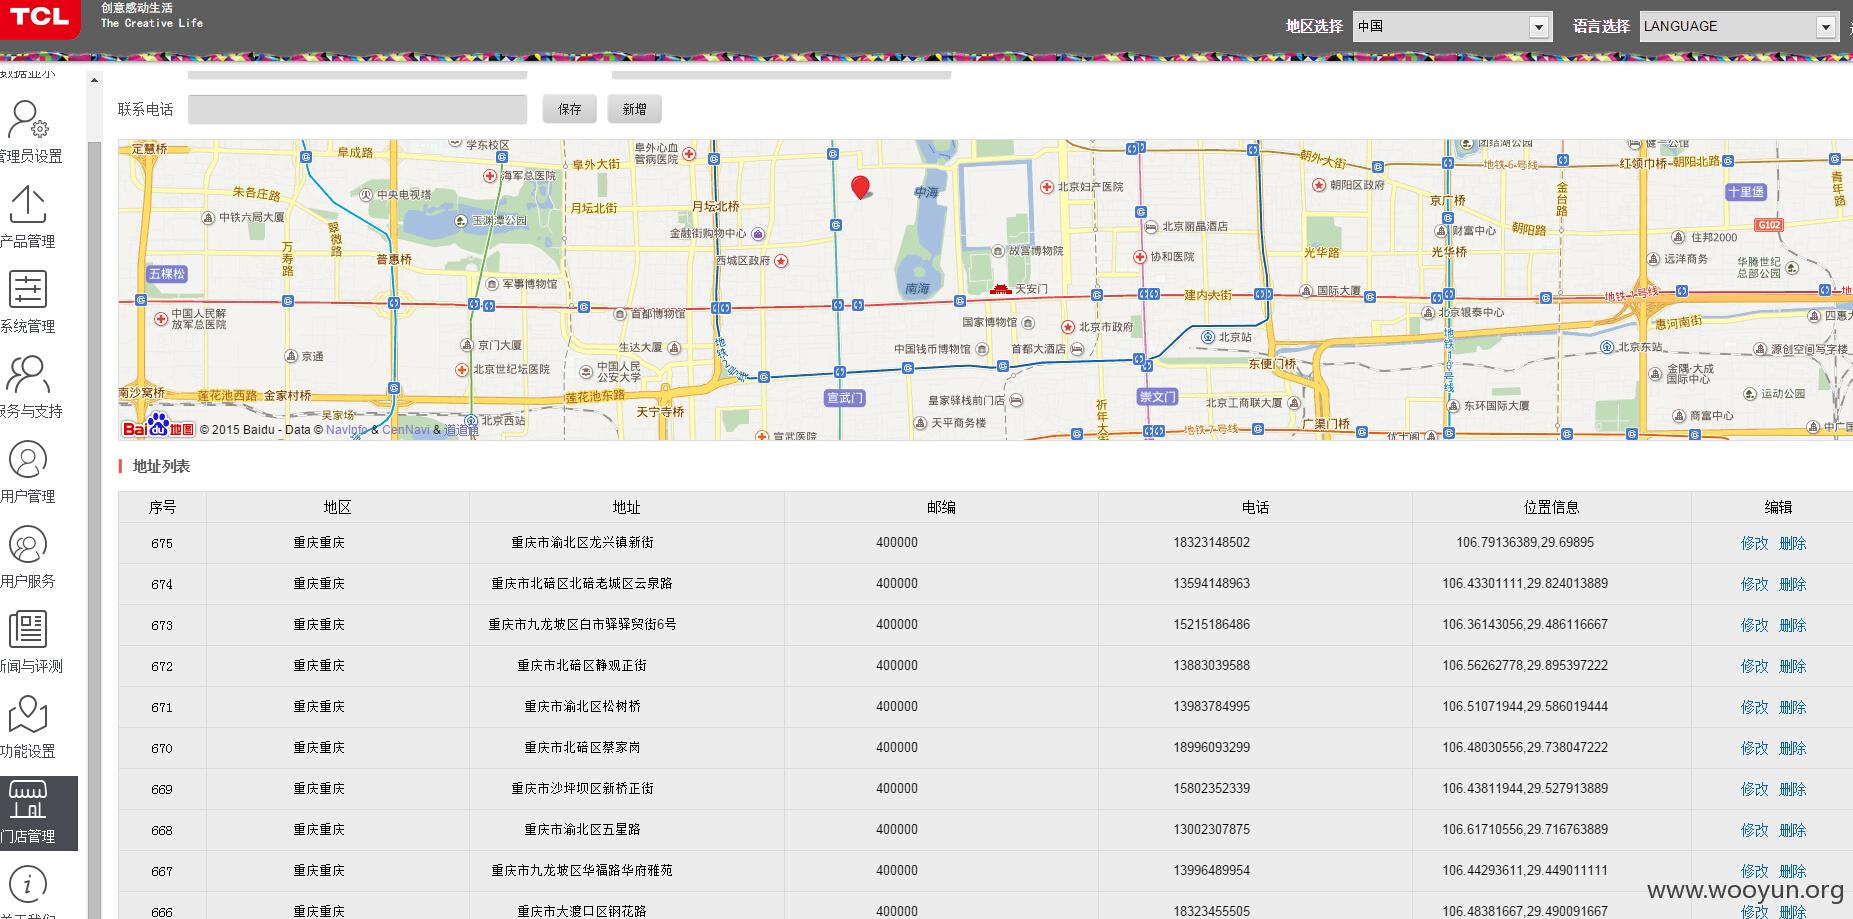Open the system management sliders icon
This screenshot has width=1853, height=919.
point(28,289)
